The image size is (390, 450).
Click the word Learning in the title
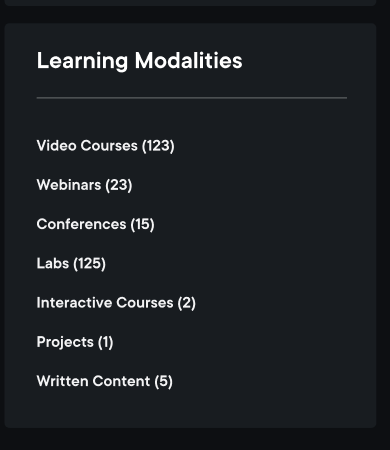coord(82,61)
